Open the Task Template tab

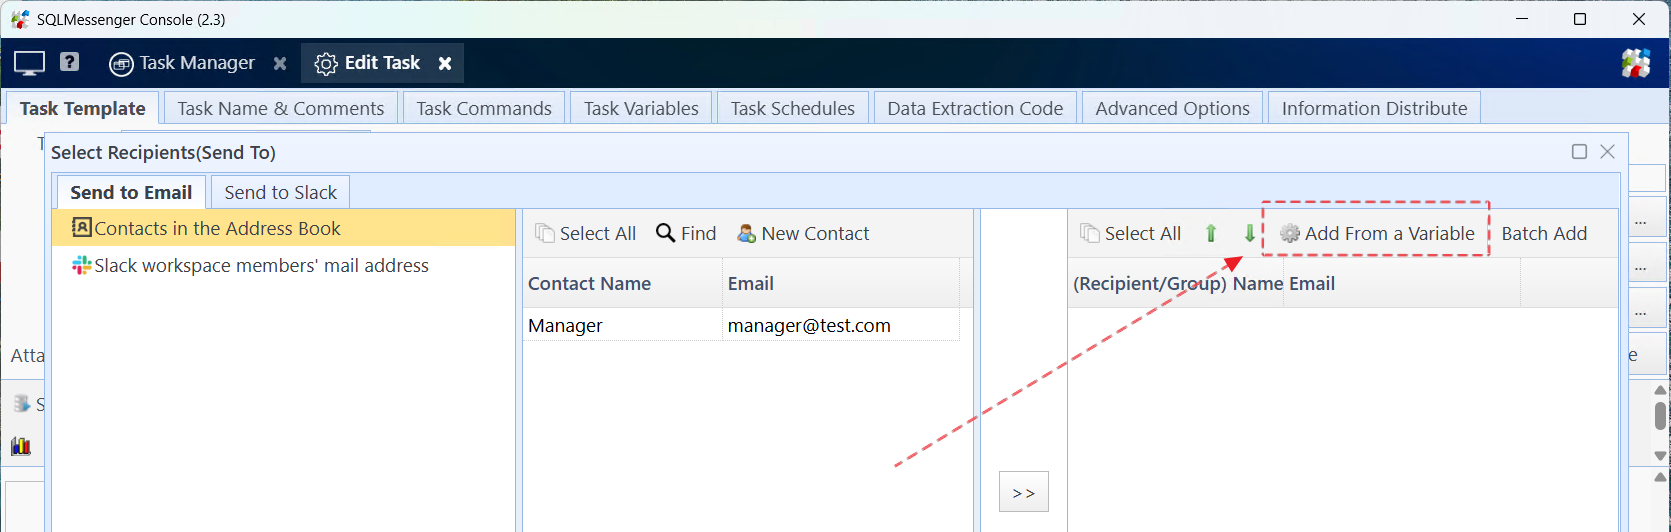pos(82,108)
